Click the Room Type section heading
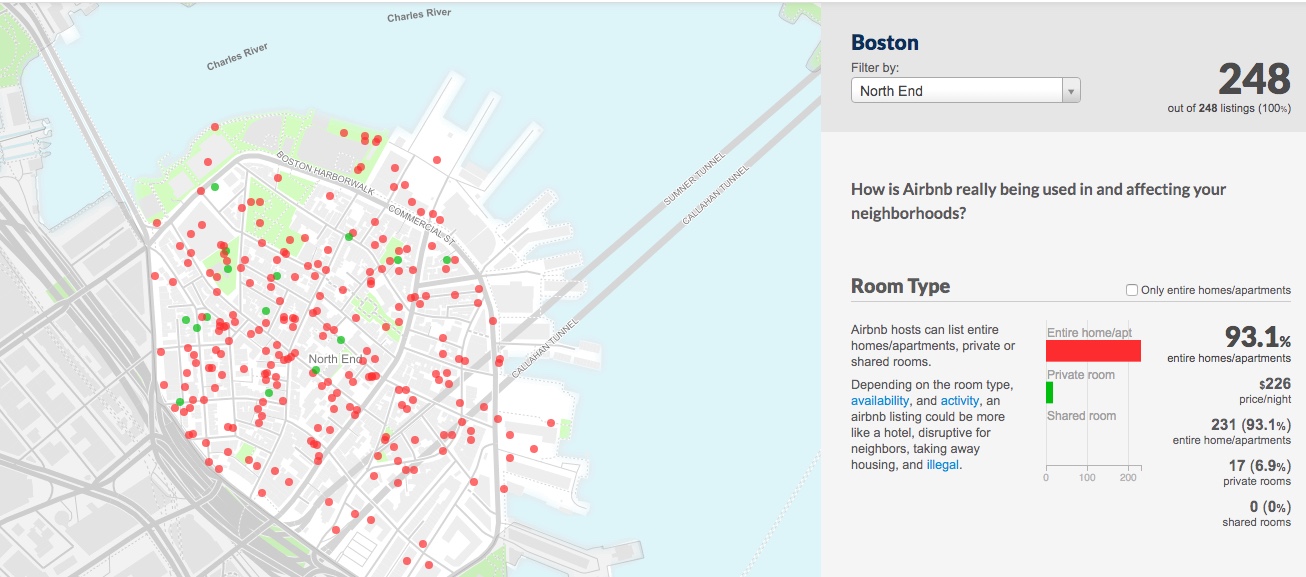Screen dimensions: 1306x577 pos(900,286)
